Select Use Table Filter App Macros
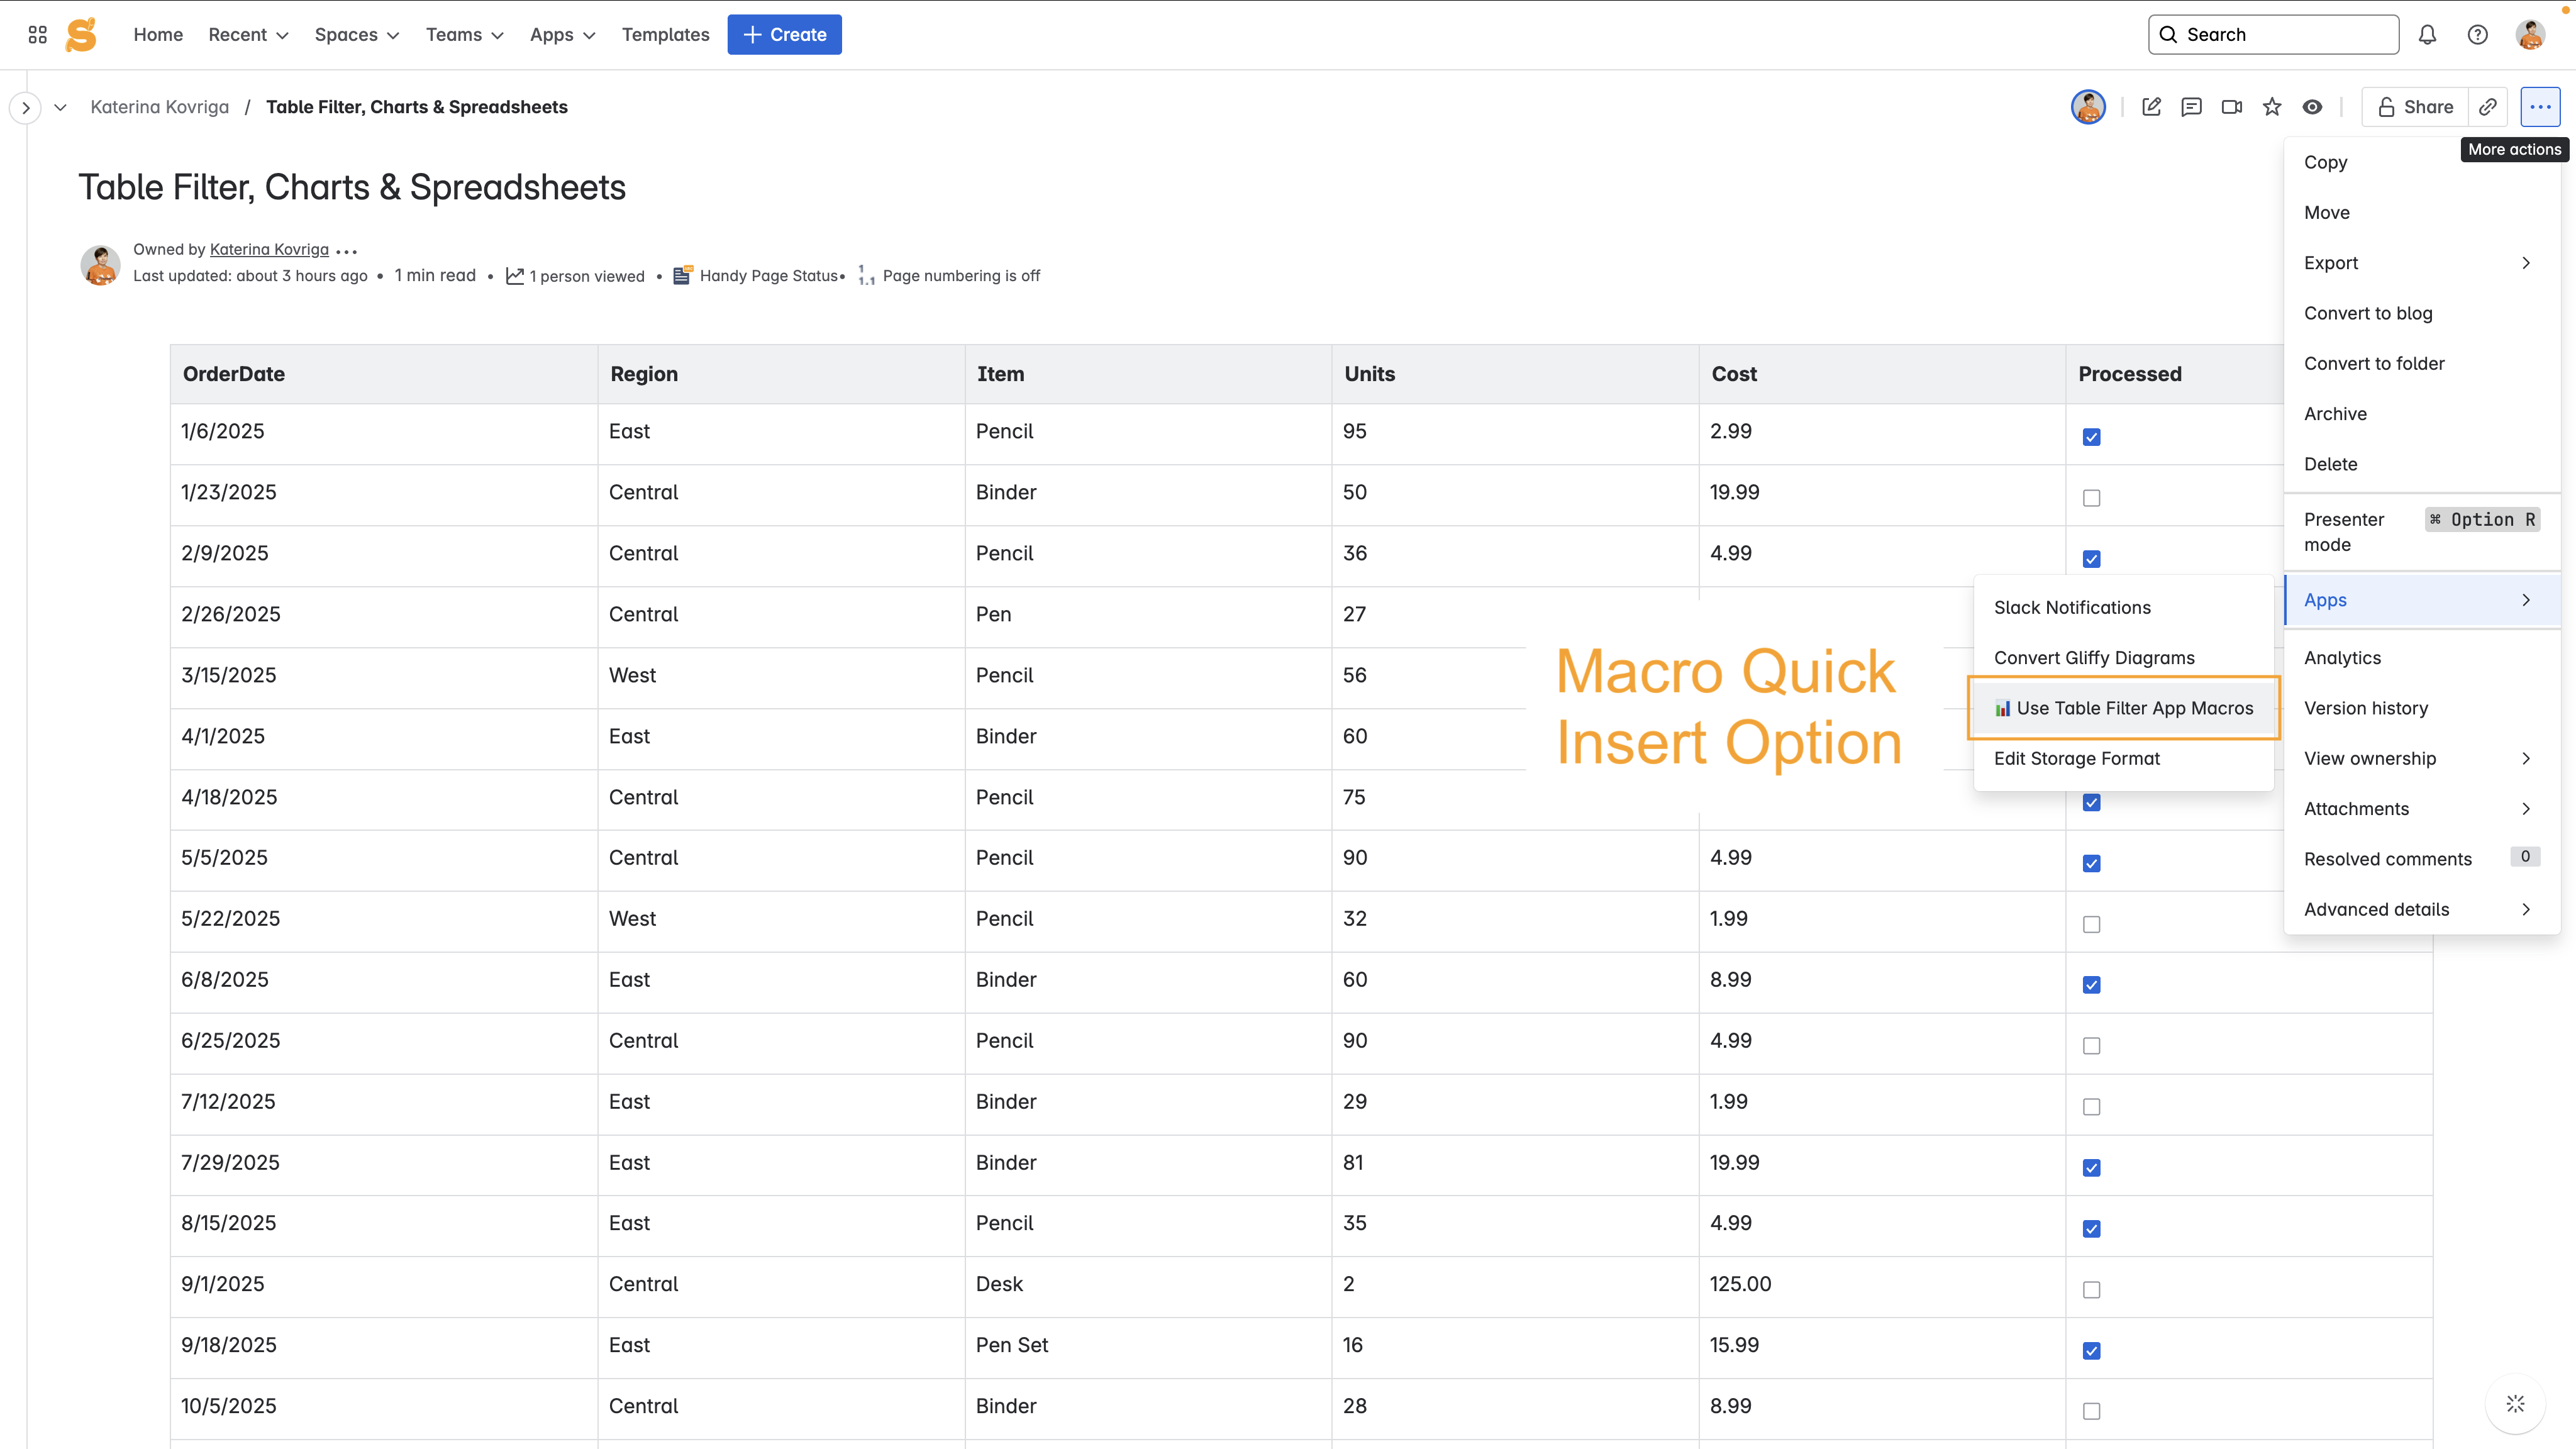 click(2123, 708)
